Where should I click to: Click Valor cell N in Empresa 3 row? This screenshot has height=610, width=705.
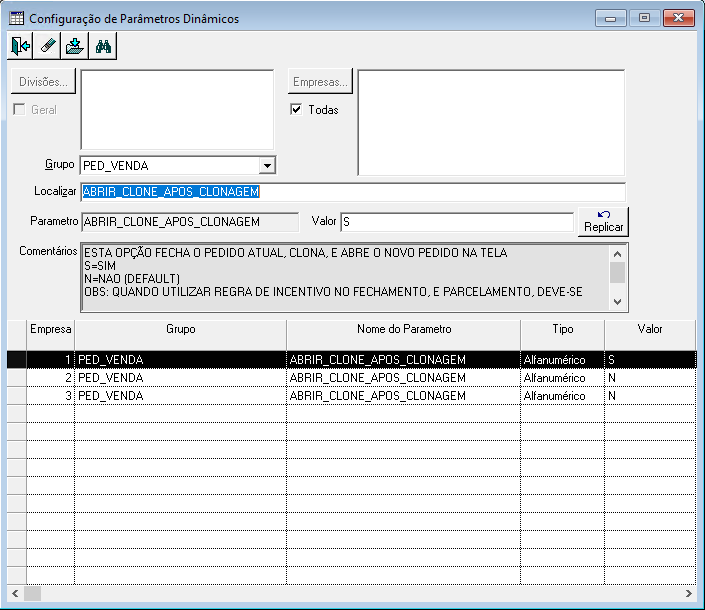[650, 396]
